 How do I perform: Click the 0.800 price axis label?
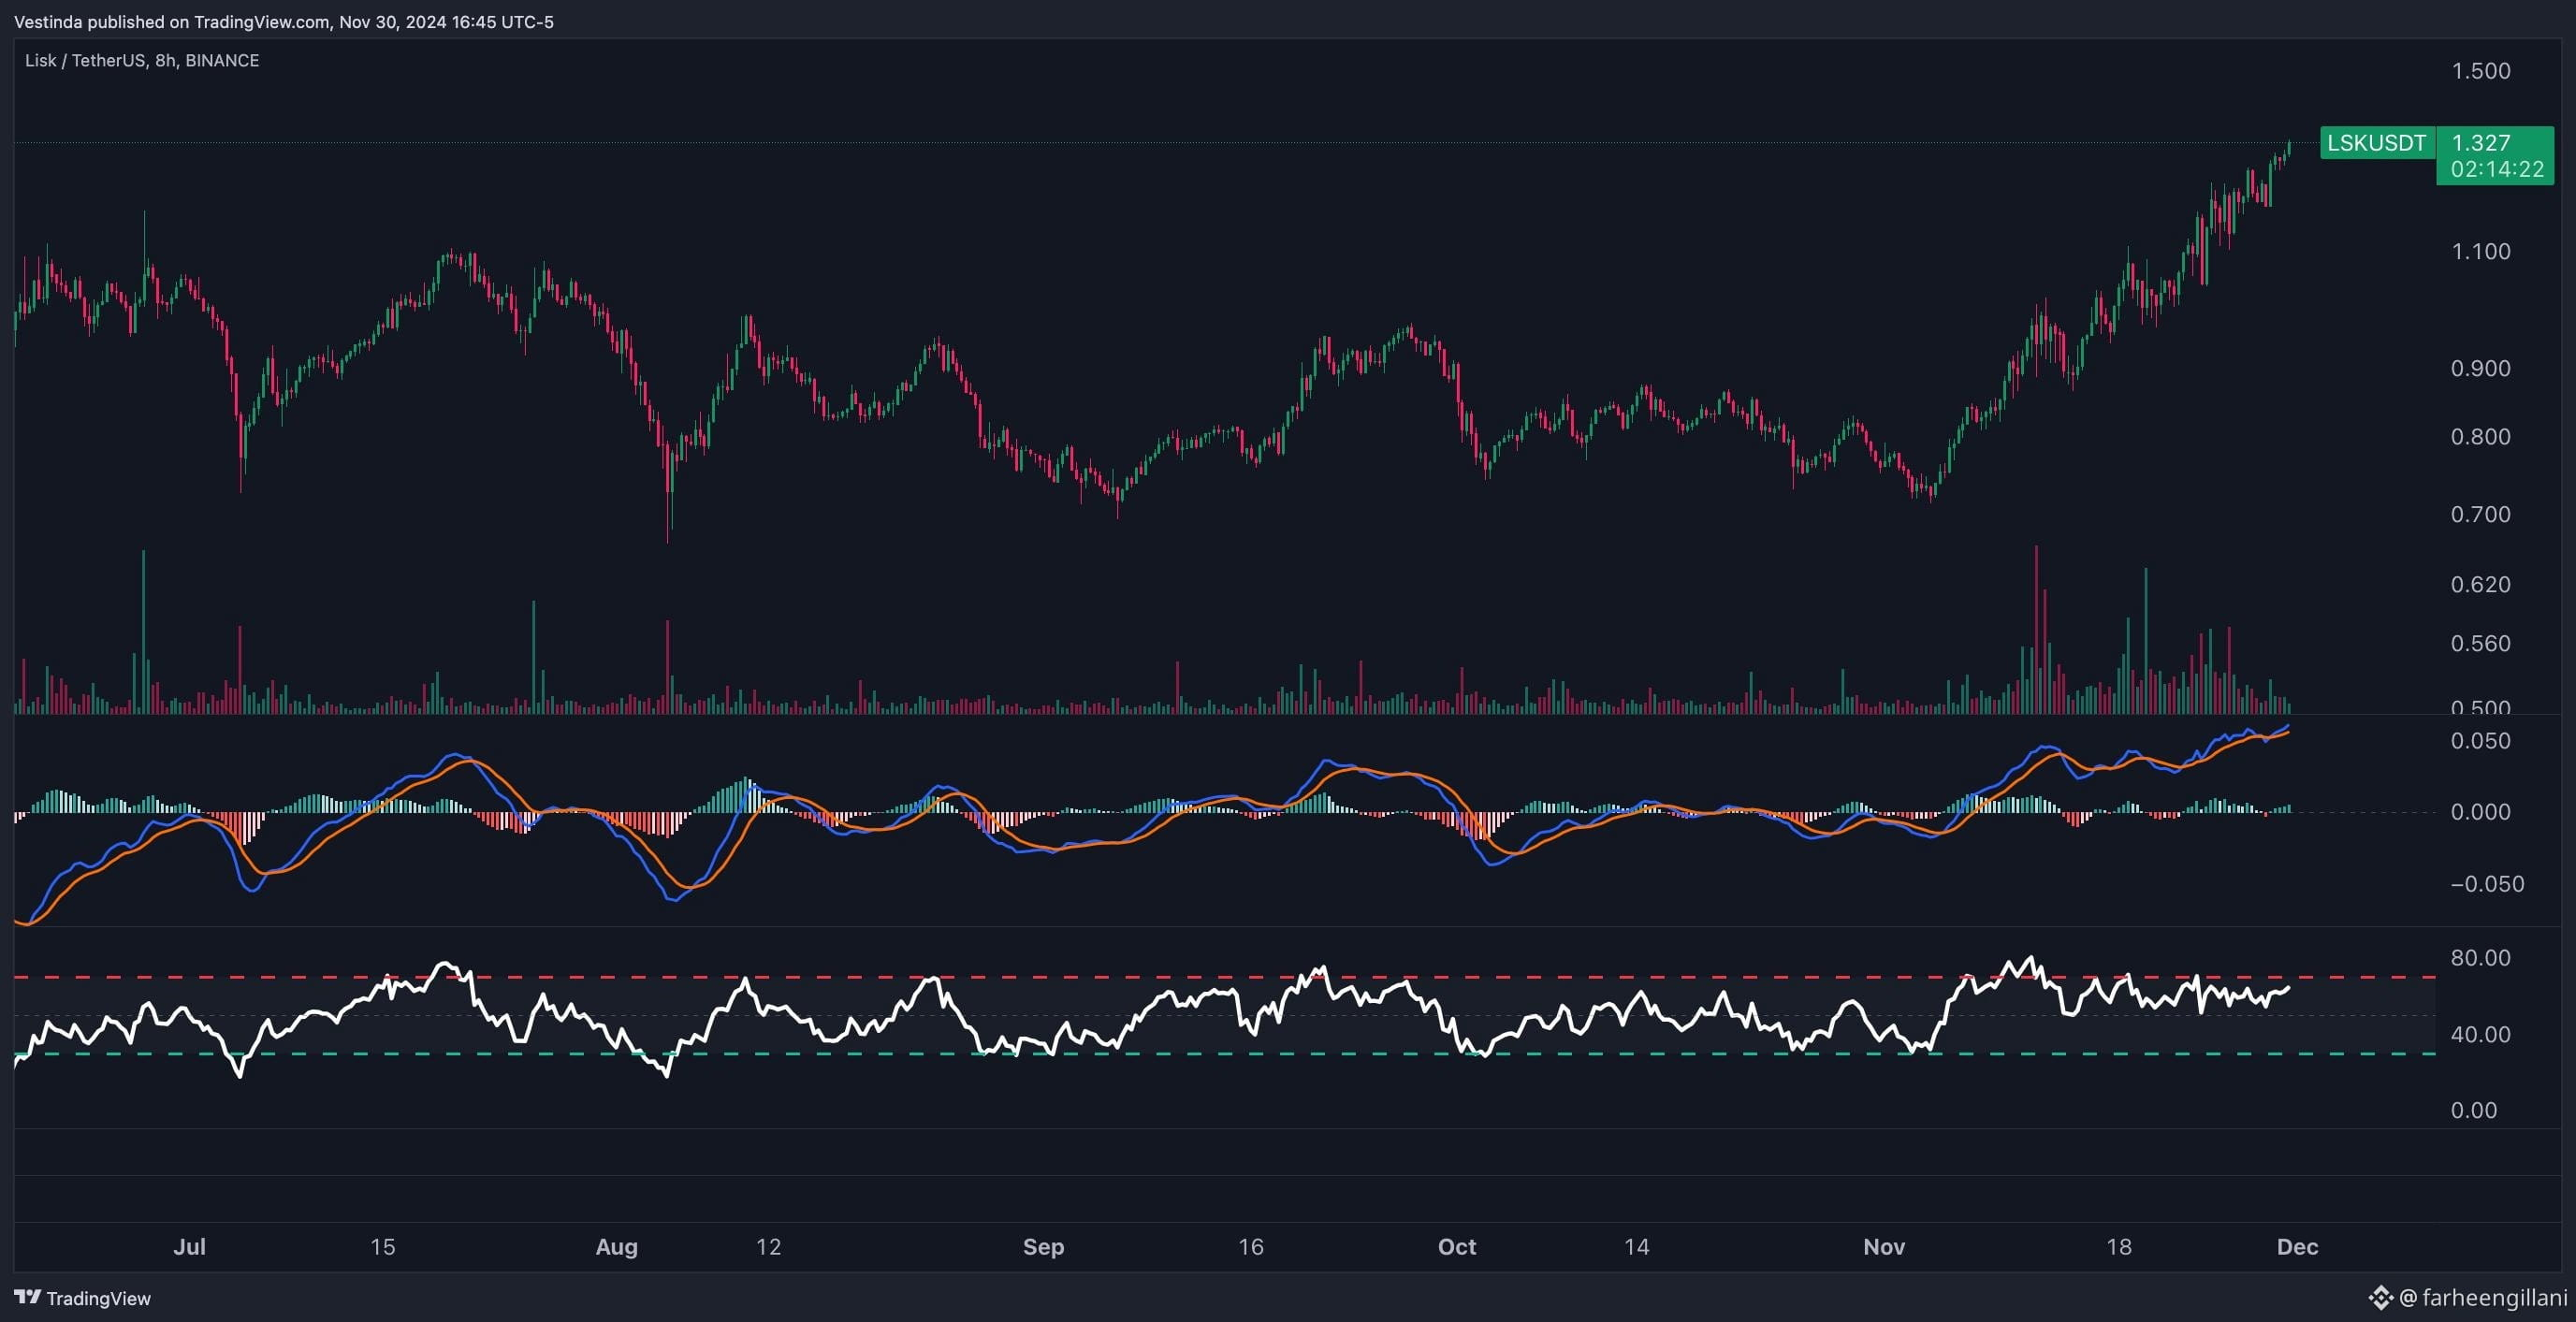pyautogui.click(x=2480, y=436)
